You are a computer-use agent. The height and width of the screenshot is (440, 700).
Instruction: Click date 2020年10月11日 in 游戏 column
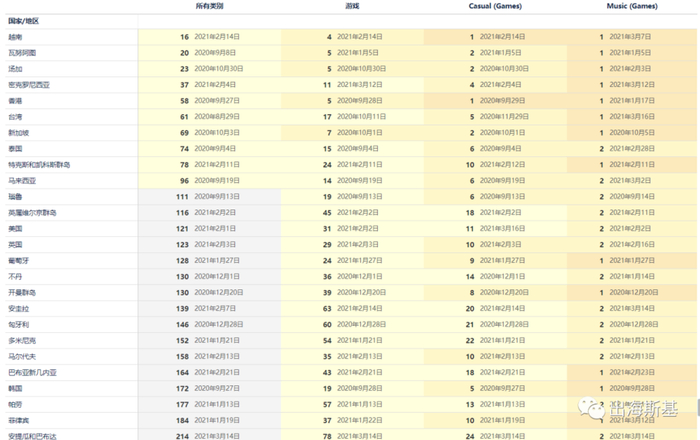tap(362, 116)
